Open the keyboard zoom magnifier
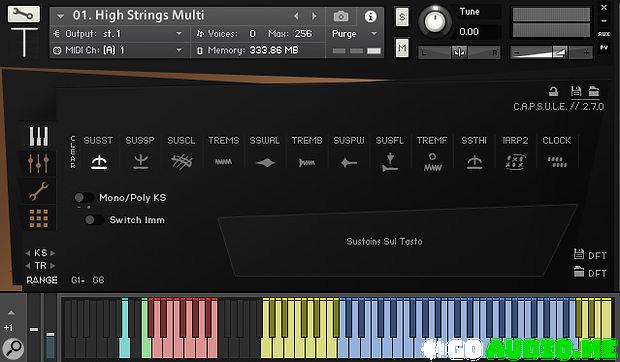Screen dimensions: 620x362 coord(13,349)
